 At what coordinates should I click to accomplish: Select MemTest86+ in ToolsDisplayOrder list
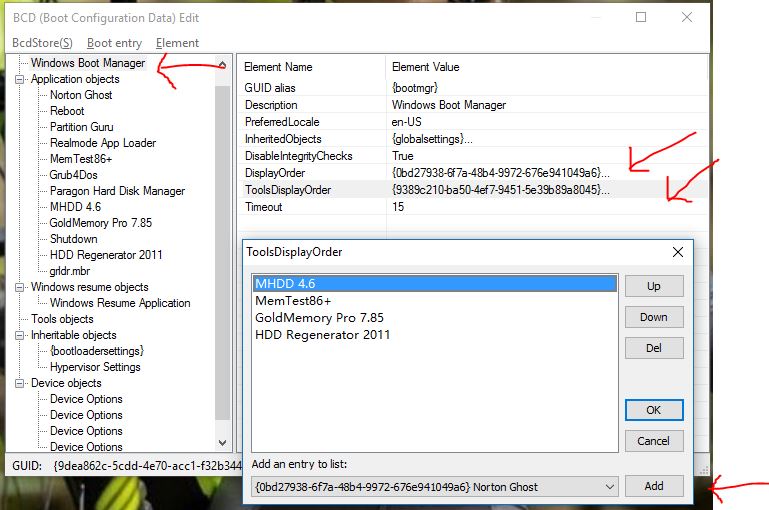(x=435, y=301)
